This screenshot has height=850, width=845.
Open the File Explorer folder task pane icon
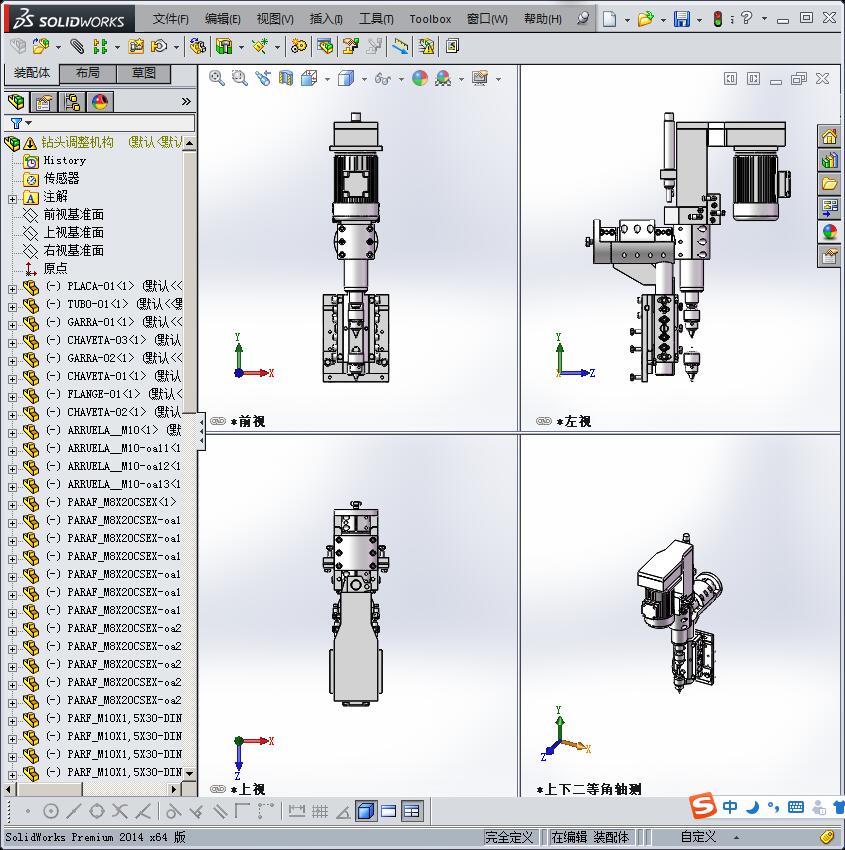829,184
